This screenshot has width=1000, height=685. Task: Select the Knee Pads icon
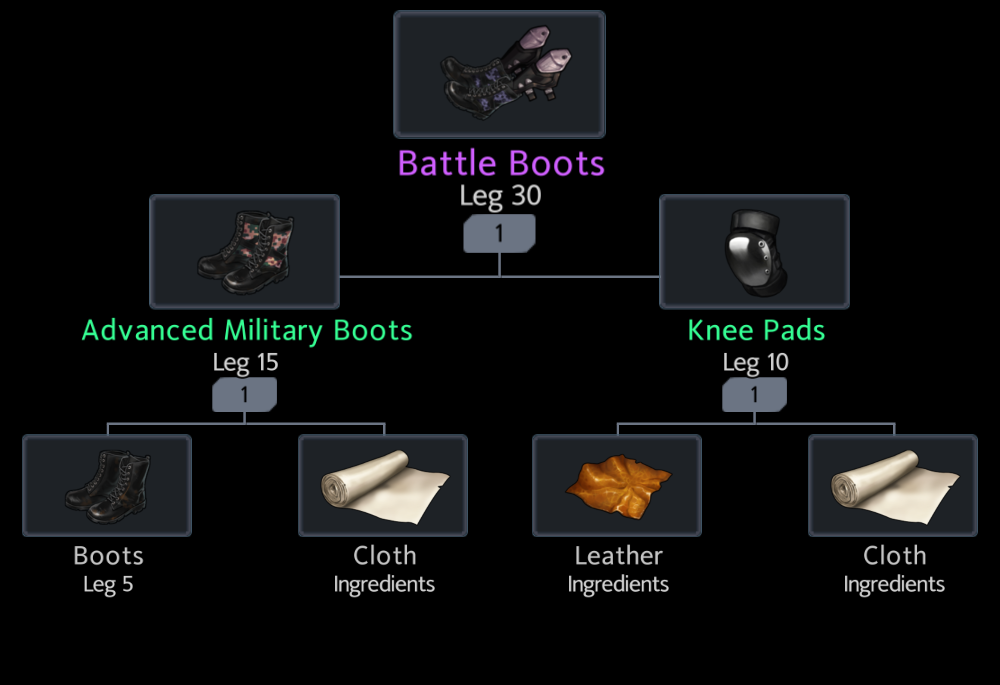tap(754, 251)
